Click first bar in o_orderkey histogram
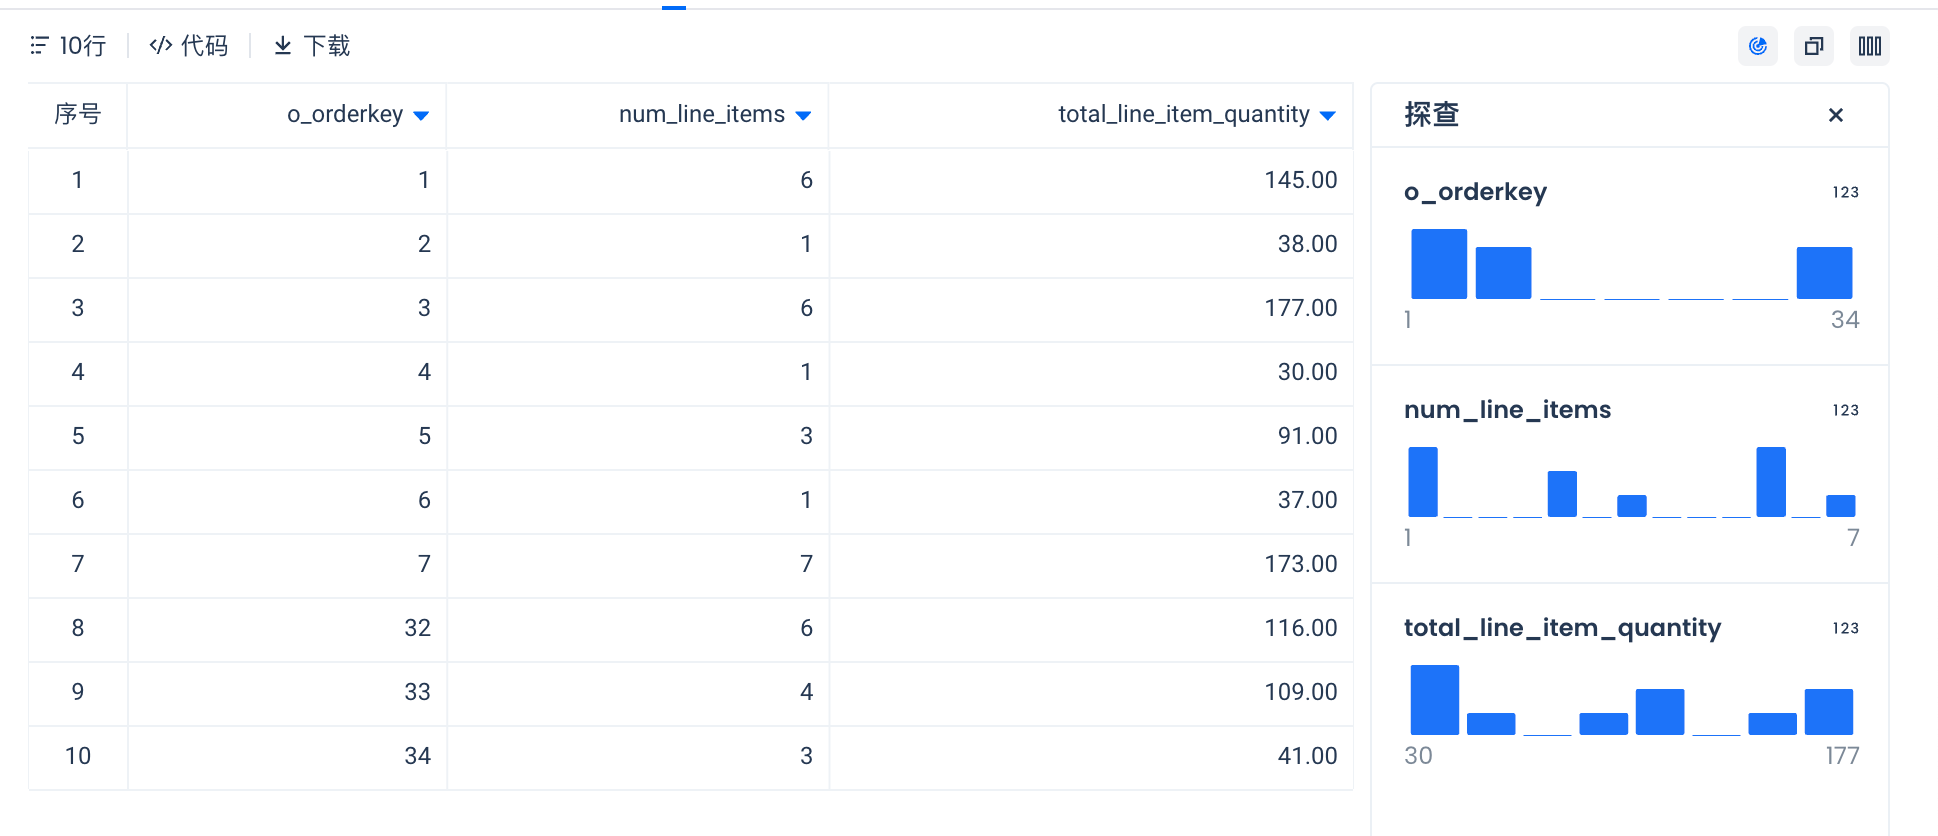The image size is (1938, 836). point(1438,264)
